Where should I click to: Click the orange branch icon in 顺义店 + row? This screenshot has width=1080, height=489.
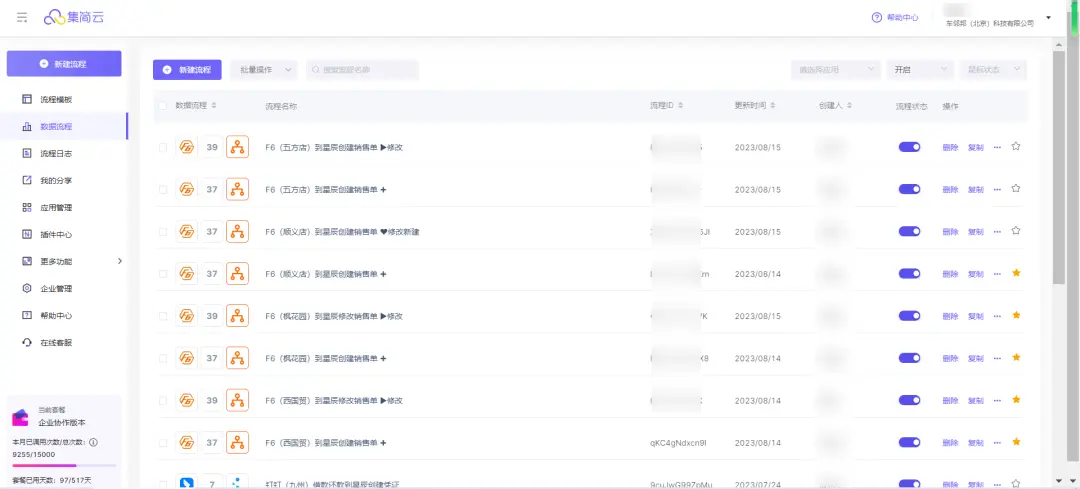(238, 273)
